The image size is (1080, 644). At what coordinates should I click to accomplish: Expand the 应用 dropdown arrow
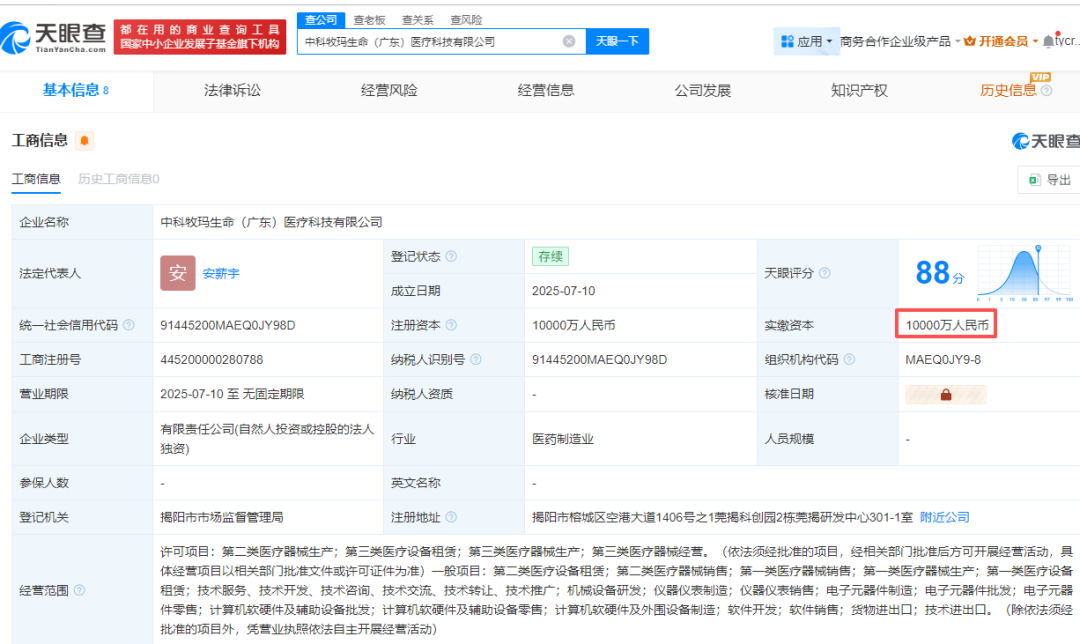pyautogui.click(x=829, y=41)
